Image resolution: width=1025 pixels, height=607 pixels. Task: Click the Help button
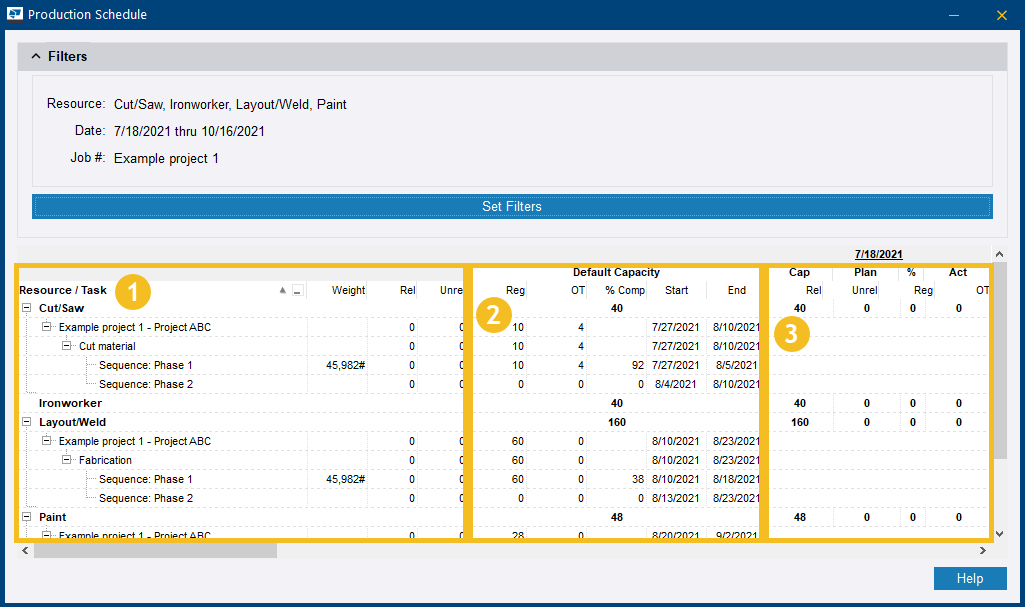(968, 578)
